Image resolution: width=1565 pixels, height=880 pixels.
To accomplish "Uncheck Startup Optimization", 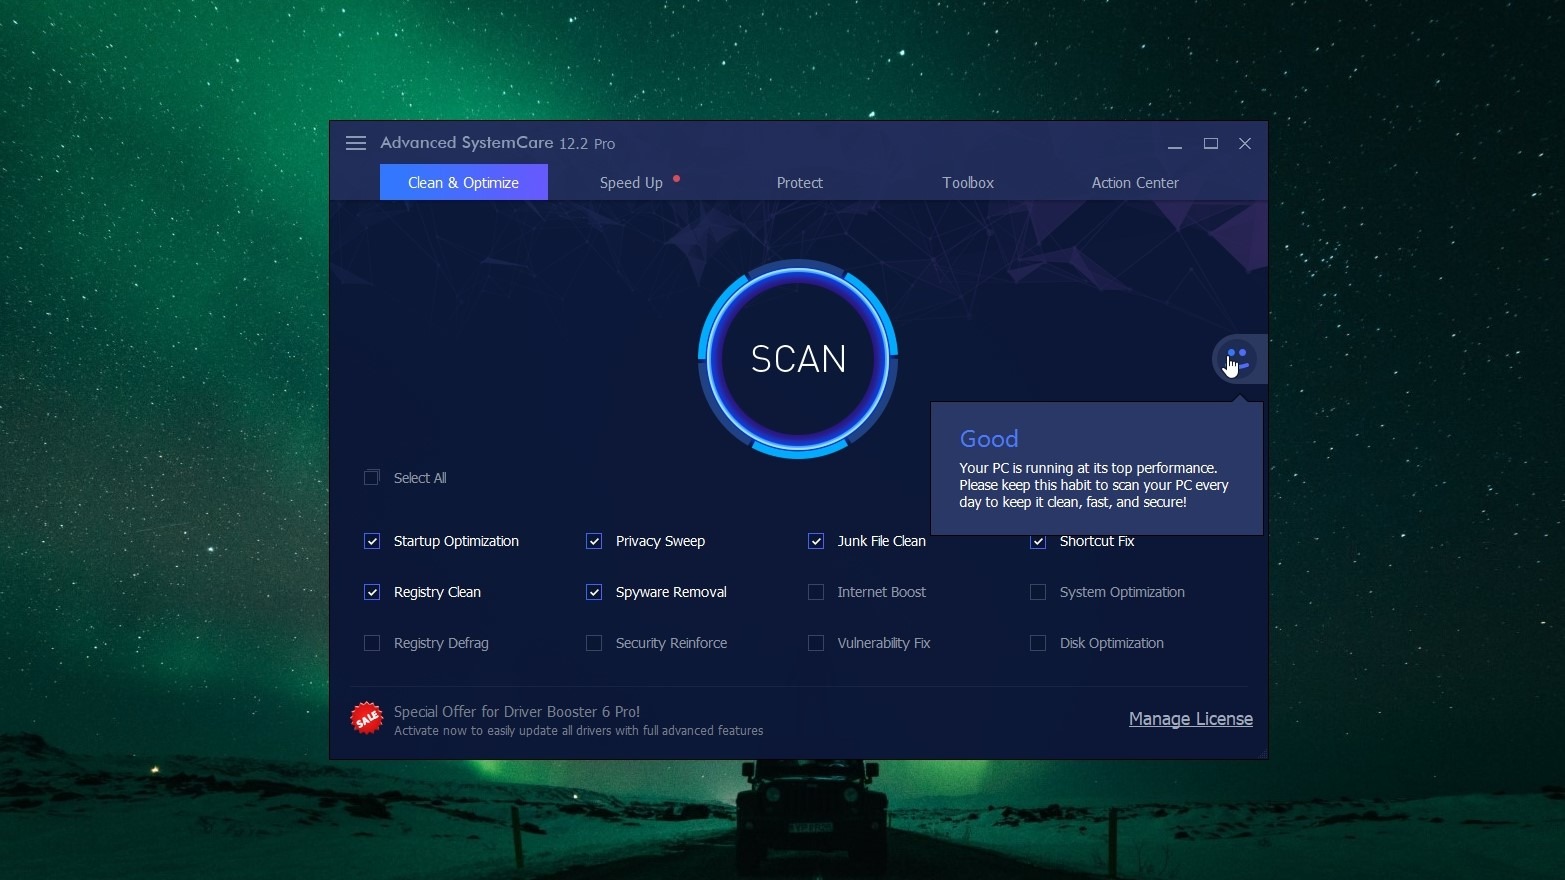I will point(372,541).
